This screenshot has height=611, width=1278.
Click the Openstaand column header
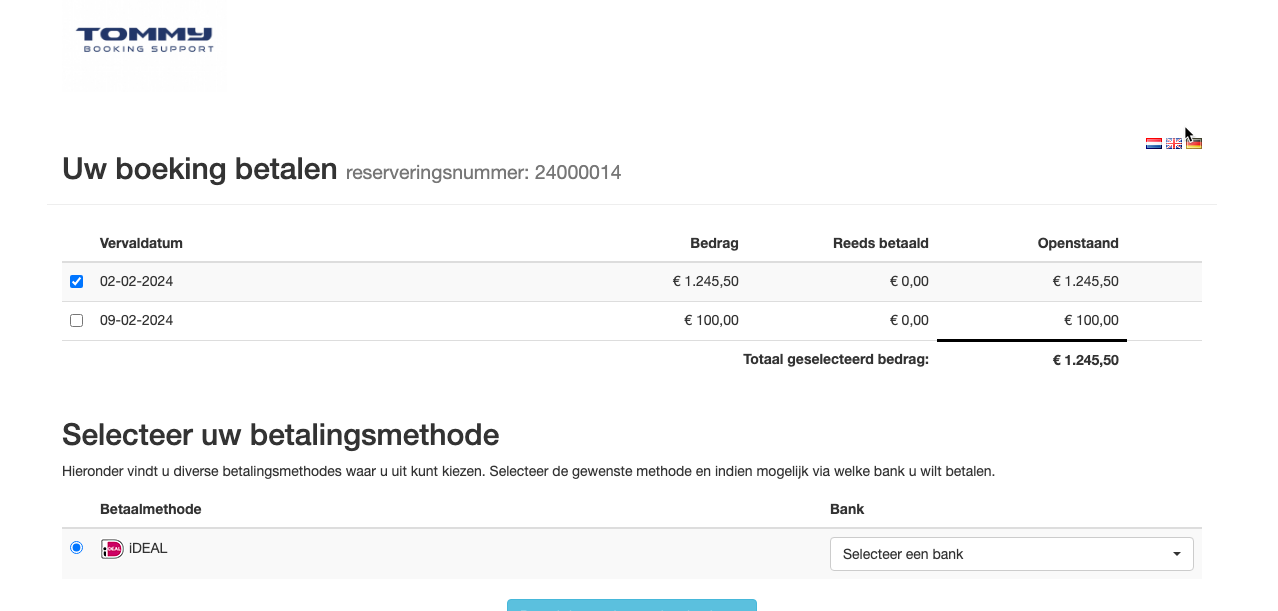point(1078,243)
